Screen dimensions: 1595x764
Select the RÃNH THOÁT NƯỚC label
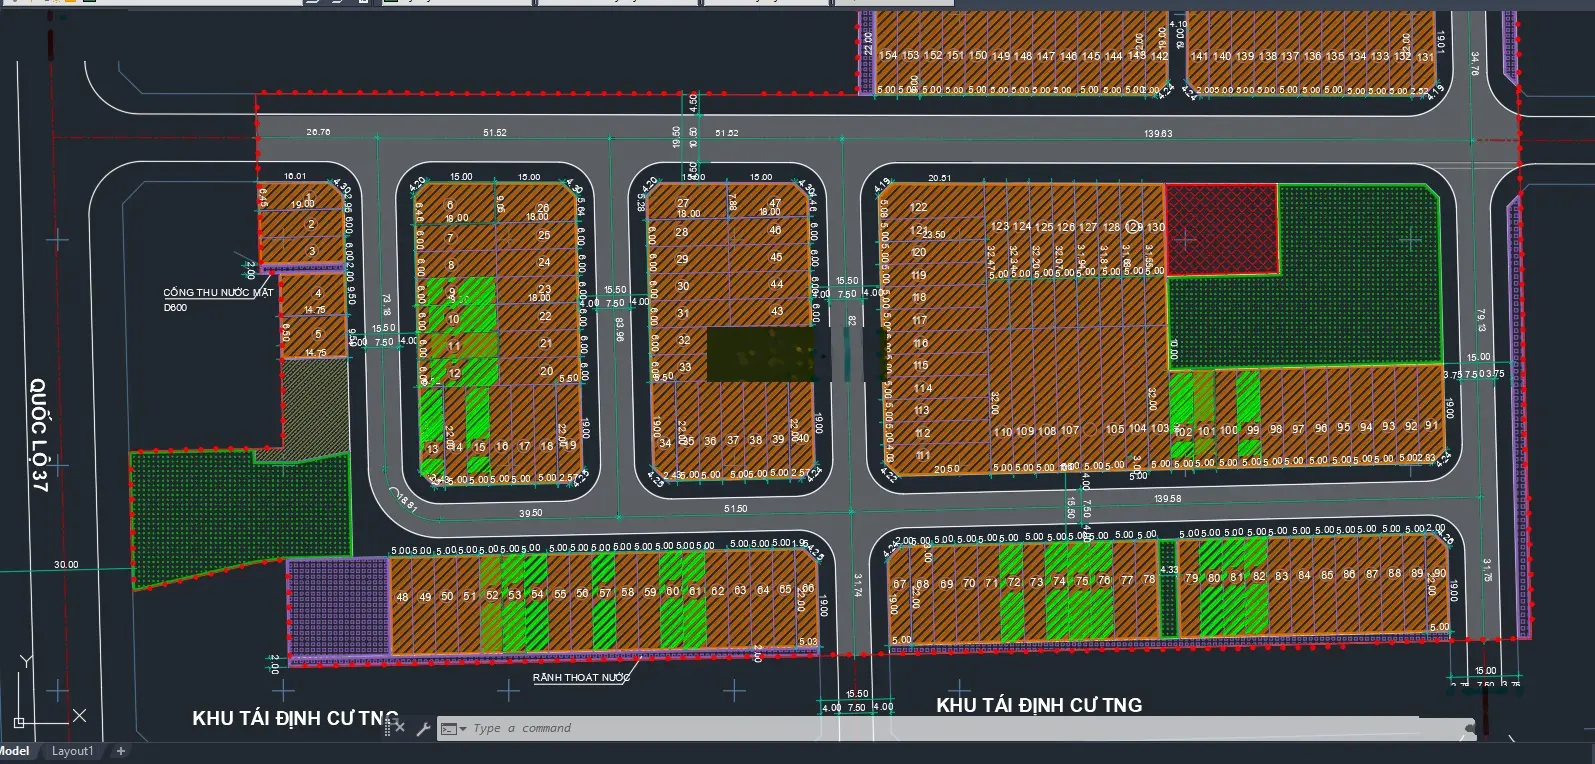coord(581,678)
